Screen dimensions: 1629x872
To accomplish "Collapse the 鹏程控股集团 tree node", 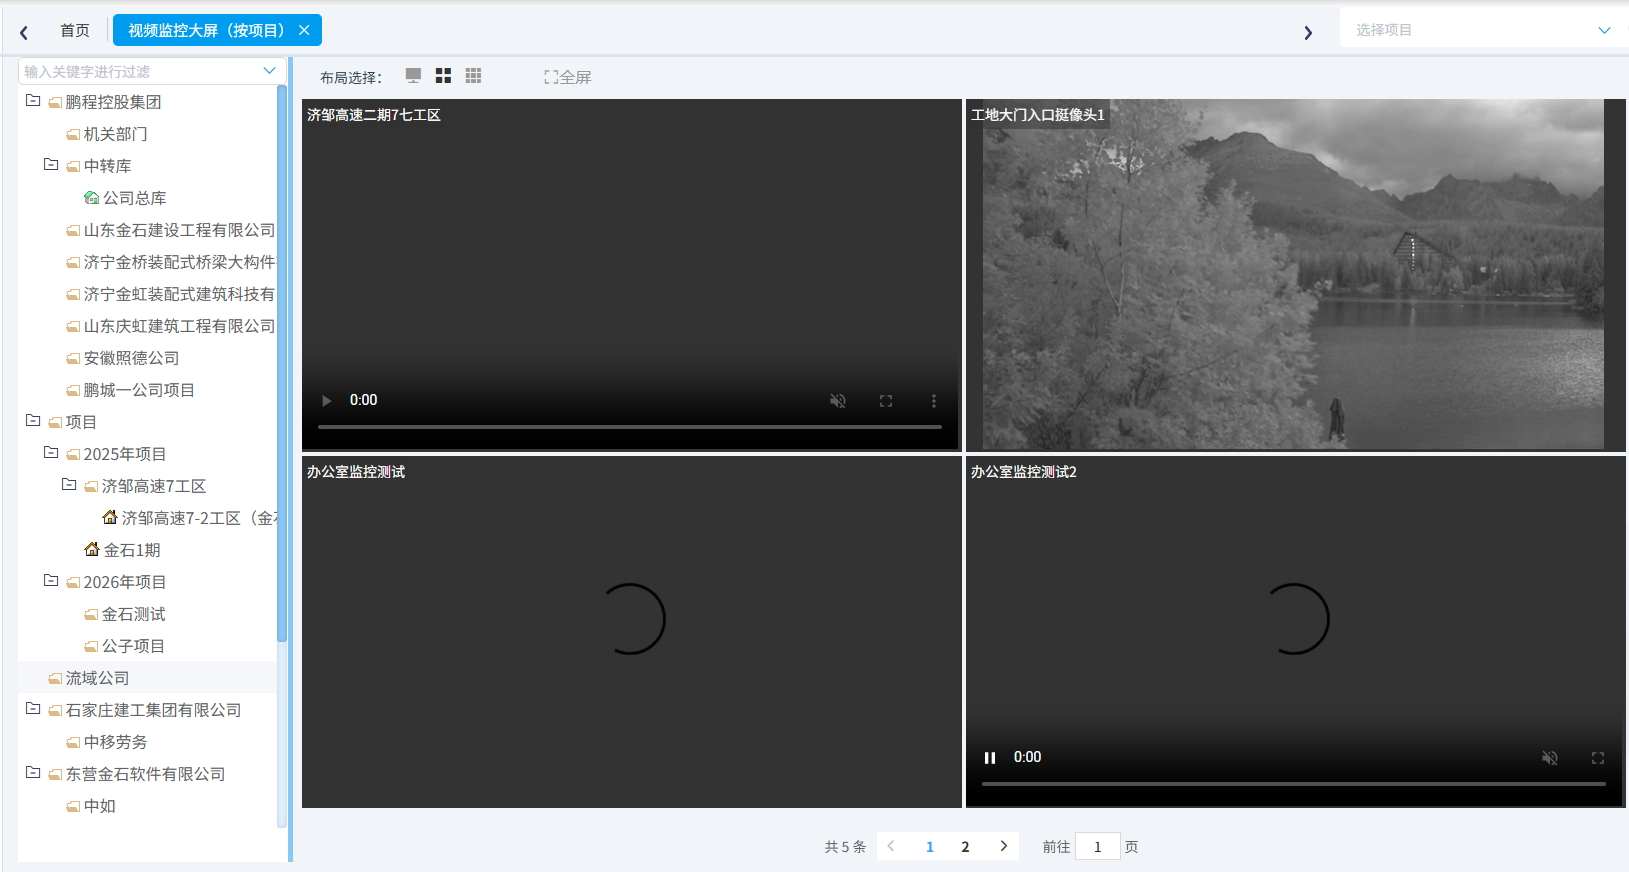I will [x=33, y=101].
